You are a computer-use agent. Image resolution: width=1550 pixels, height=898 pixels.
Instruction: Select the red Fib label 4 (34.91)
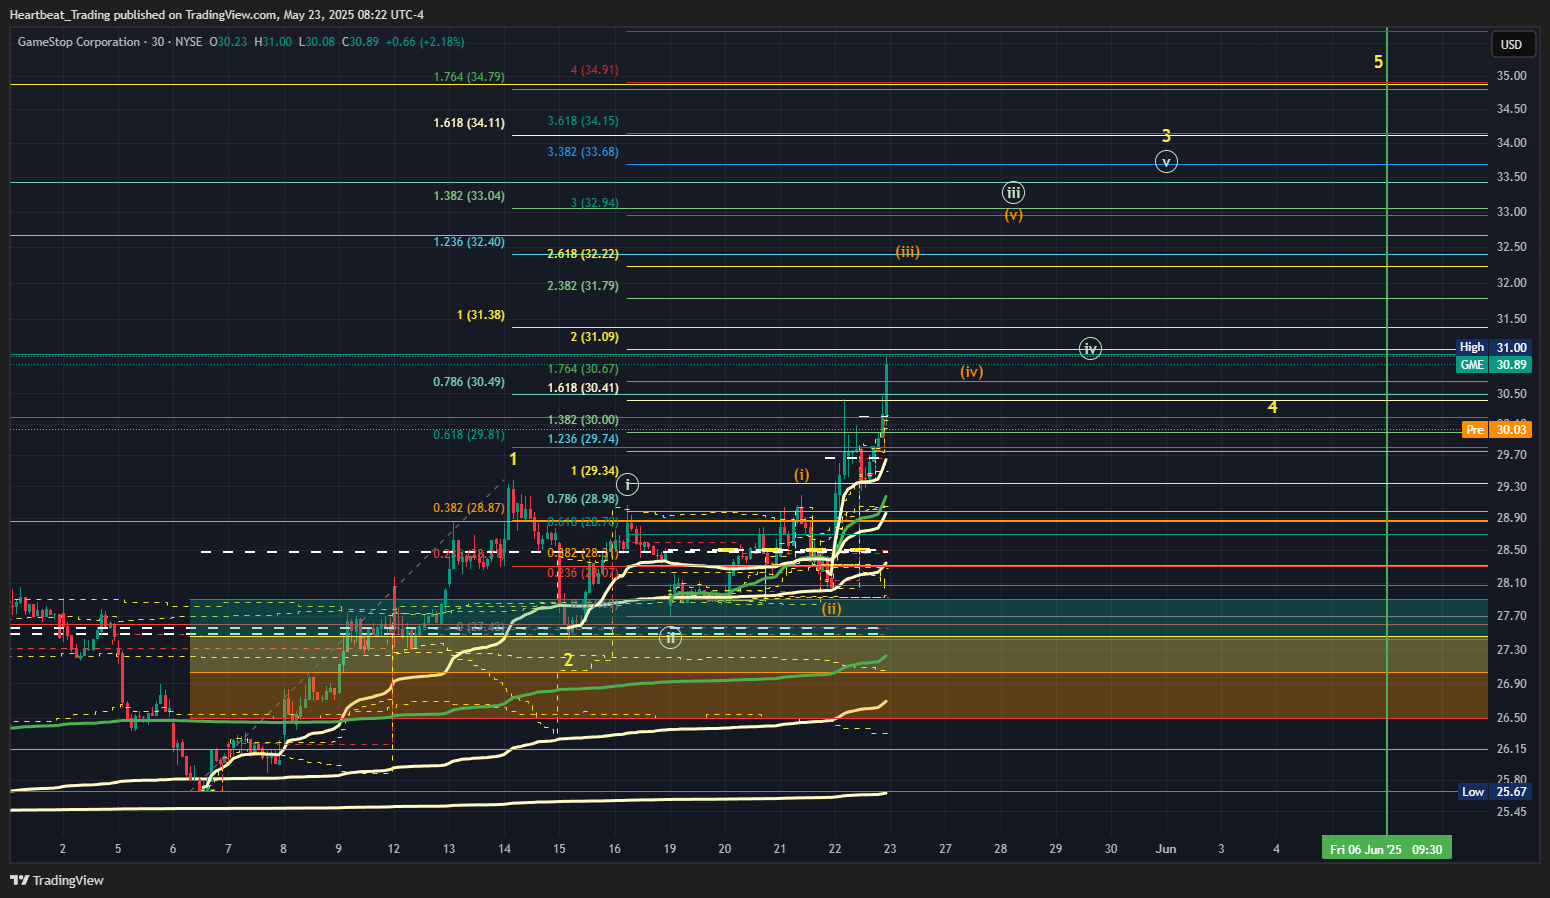click(x=594, y=70)
